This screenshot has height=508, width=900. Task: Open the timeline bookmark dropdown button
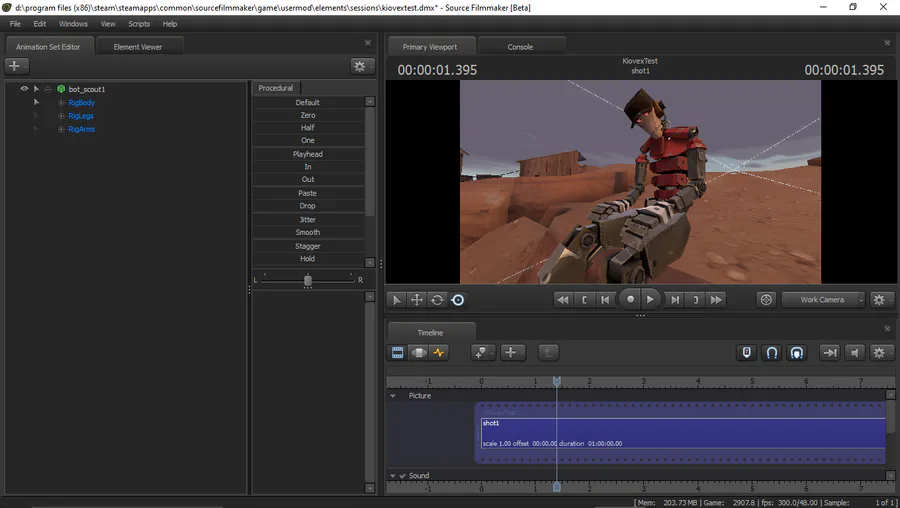[x=482, y=352]
